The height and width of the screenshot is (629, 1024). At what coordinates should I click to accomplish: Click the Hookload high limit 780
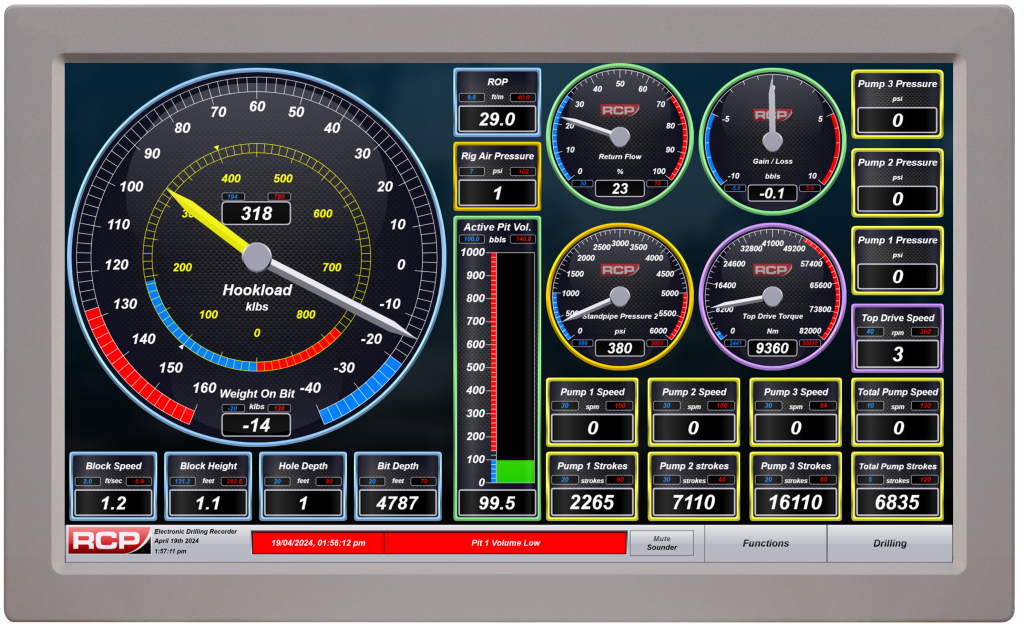click(280, 196)
